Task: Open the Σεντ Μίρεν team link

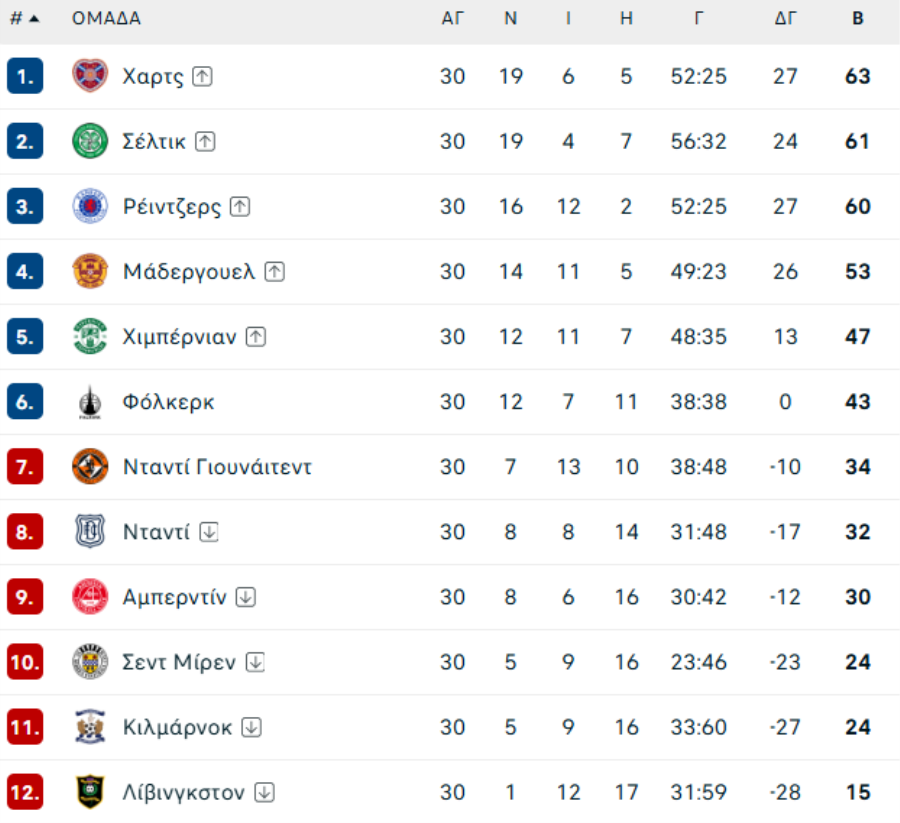Action: 179,662
